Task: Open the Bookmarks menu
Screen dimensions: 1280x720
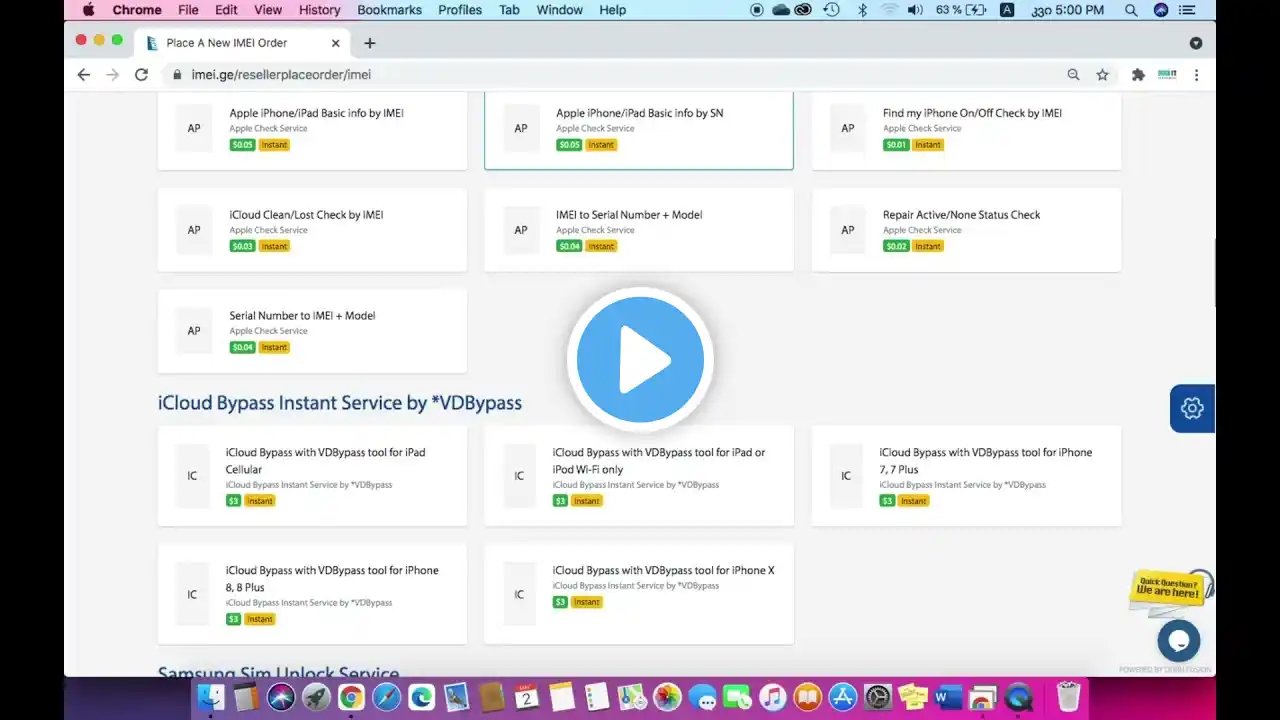Action: click(389, 10)
